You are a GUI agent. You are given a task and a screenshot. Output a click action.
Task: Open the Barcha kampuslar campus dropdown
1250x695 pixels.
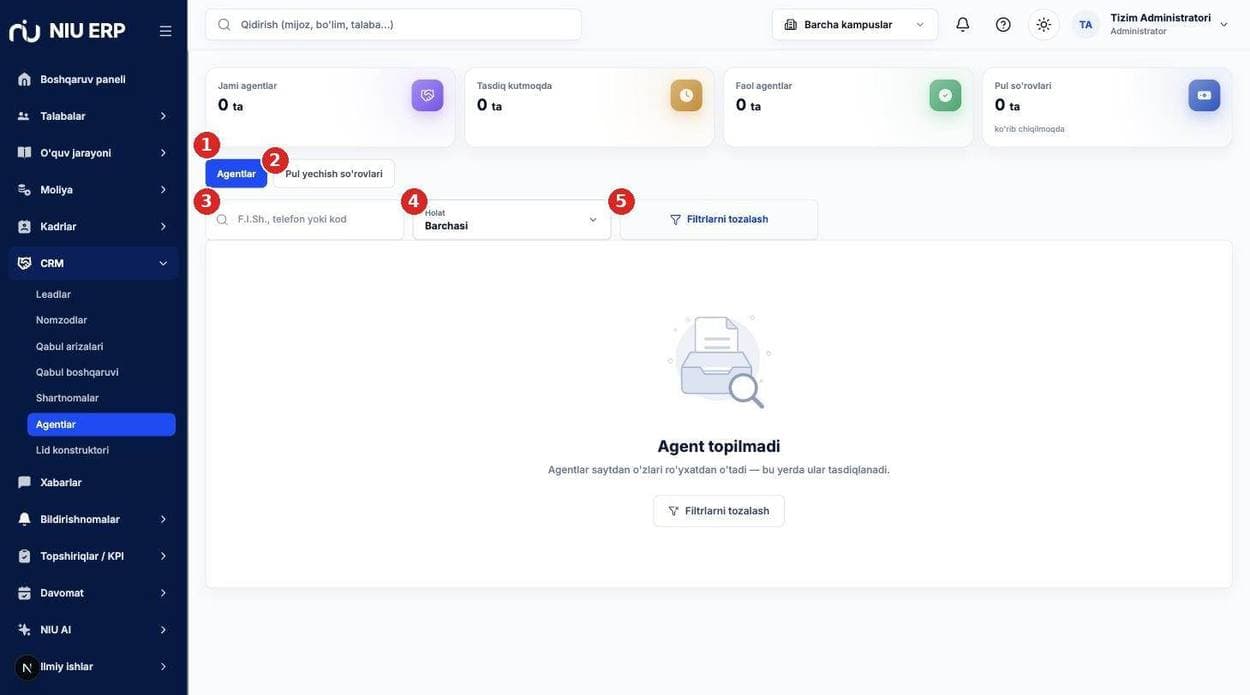[x=855, y=24]
